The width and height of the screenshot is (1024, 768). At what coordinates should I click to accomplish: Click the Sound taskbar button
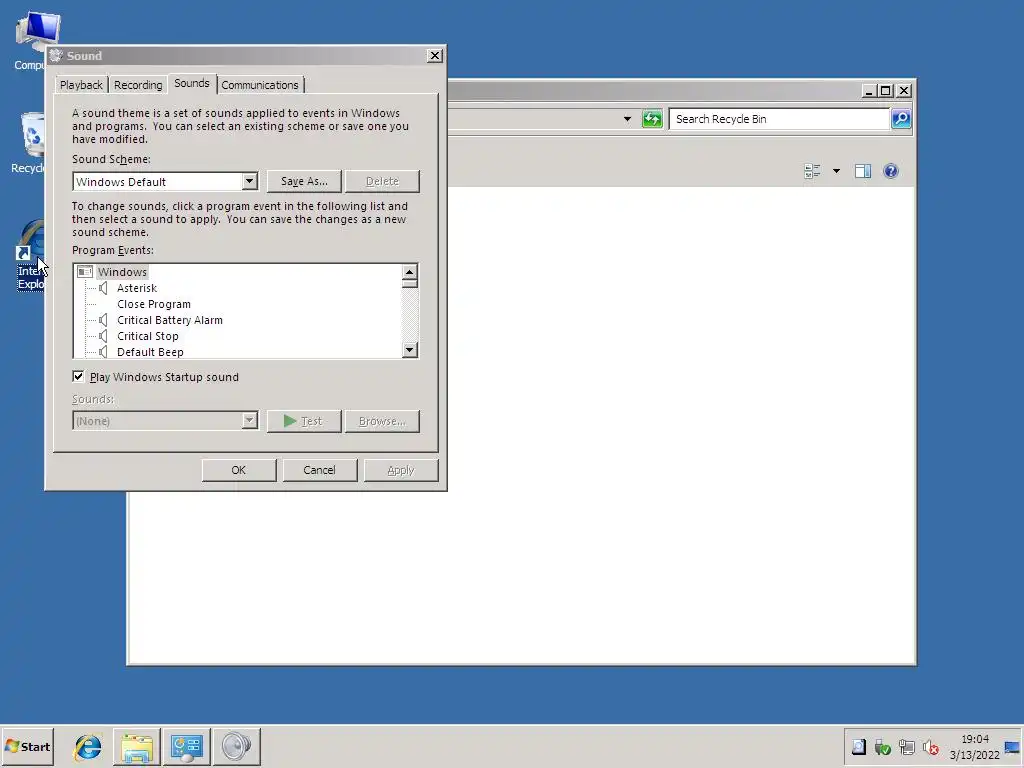coord(236,746)
